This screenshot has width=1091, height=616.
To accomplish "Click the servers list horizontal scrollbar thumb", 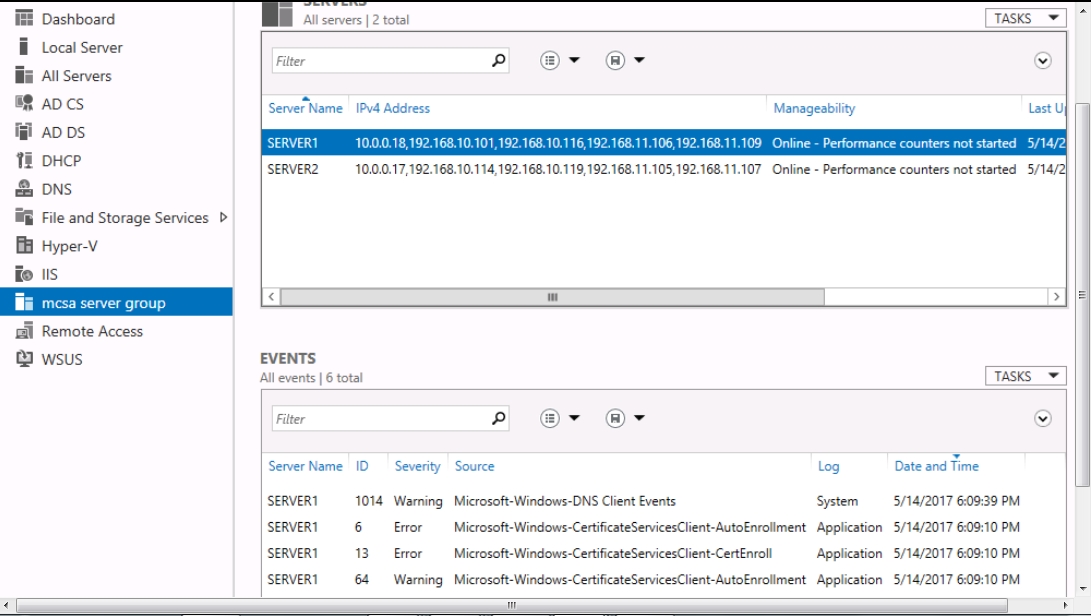I will [552, 297].
